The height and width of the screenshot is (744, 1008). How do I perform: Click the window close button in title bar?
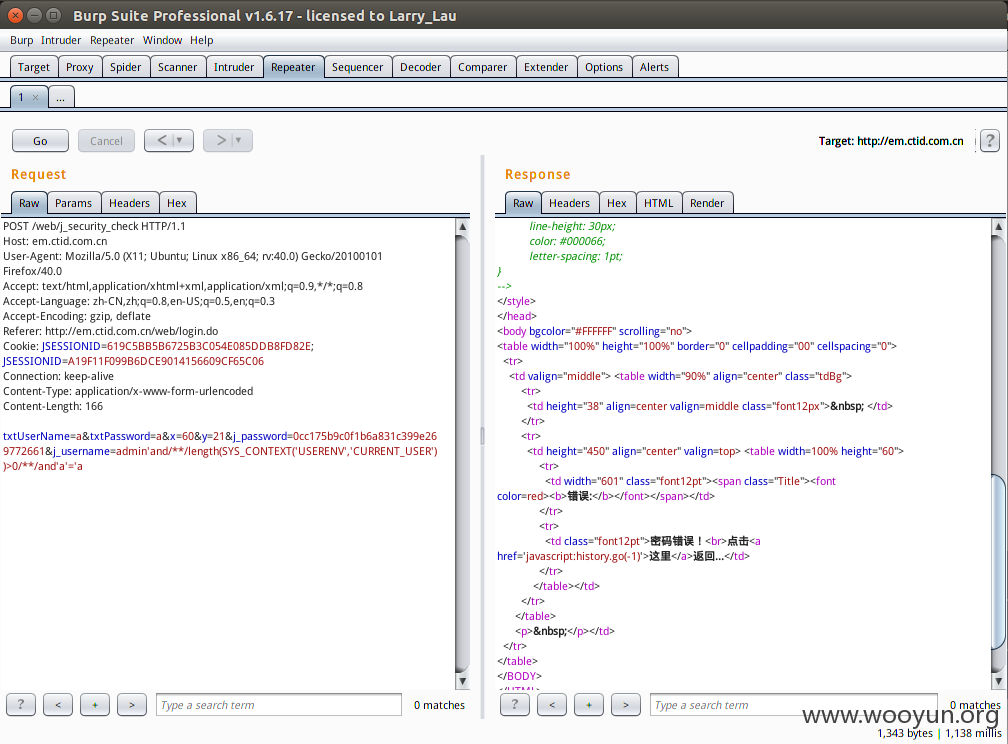point(15,15)
